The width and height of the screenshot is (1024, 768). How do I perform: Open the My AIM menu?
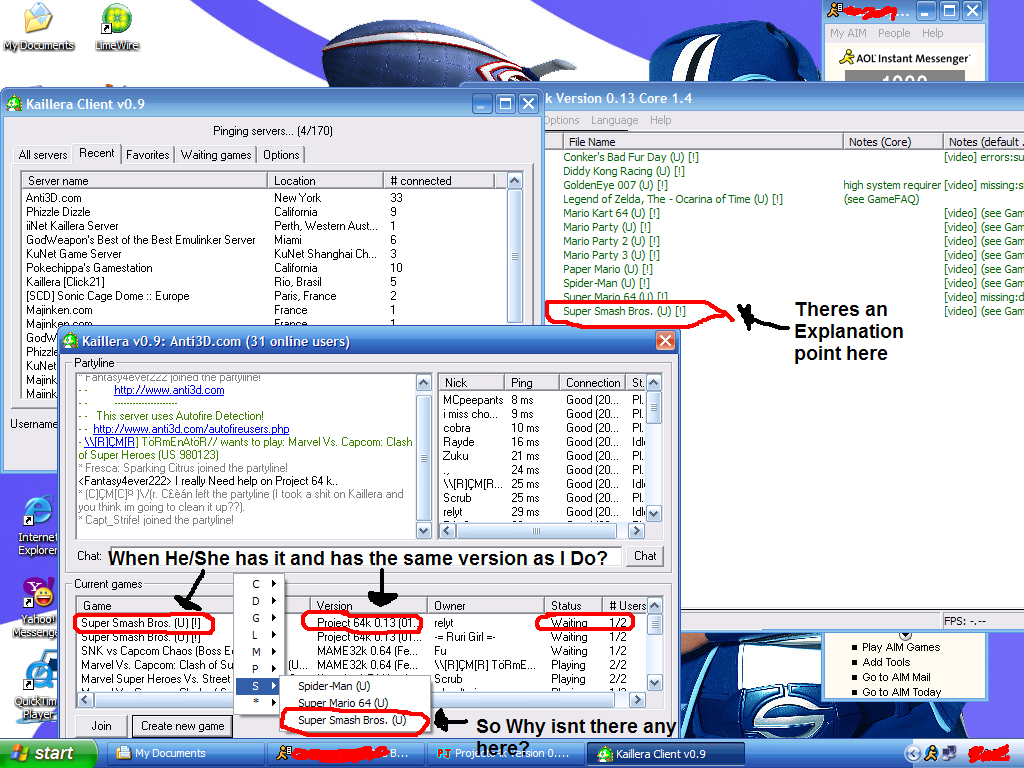click(848, 33)
